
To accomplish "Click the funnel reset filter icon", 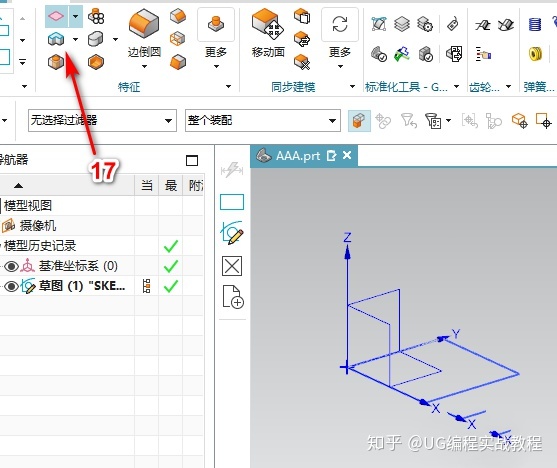I will point(409,121).
